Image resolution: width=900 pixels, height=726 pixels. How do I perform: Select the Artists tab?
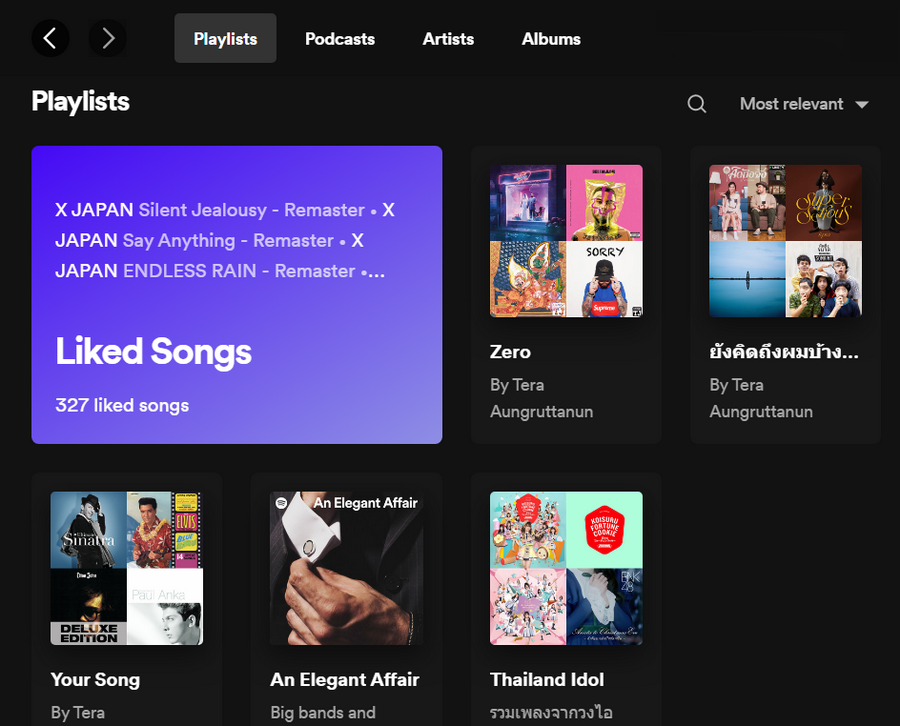448,39
